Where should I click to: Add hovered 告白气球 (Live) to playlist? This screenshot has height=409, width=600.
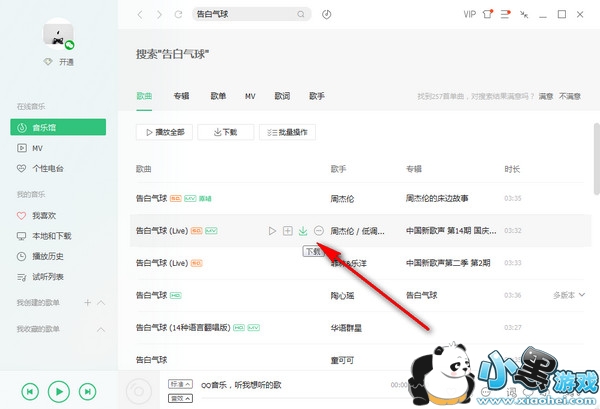tap(288, 231)
